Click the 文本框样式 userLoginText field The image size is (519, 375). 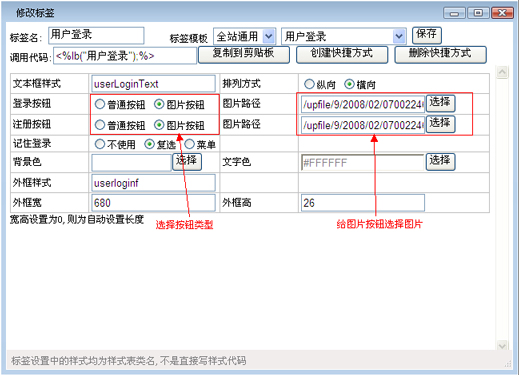(x=153, y=84)
